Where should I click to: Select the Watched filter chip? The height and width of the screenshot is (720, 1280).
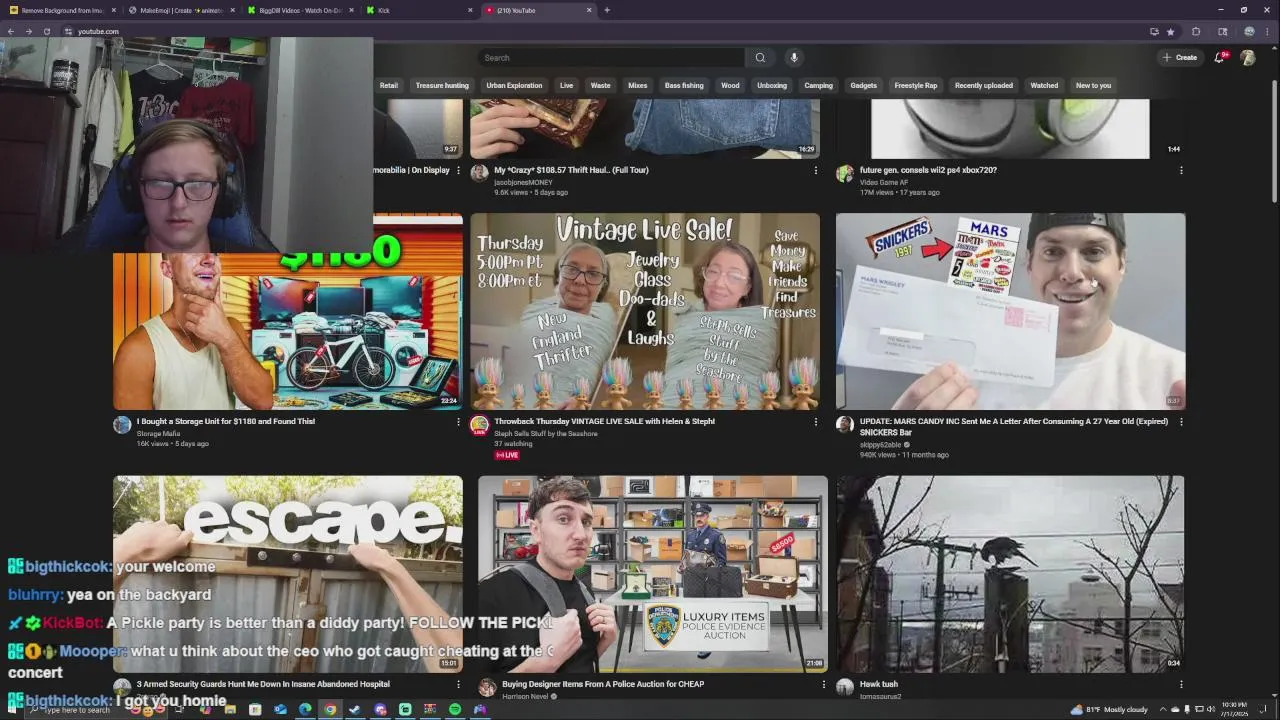tap(1044, 86)
